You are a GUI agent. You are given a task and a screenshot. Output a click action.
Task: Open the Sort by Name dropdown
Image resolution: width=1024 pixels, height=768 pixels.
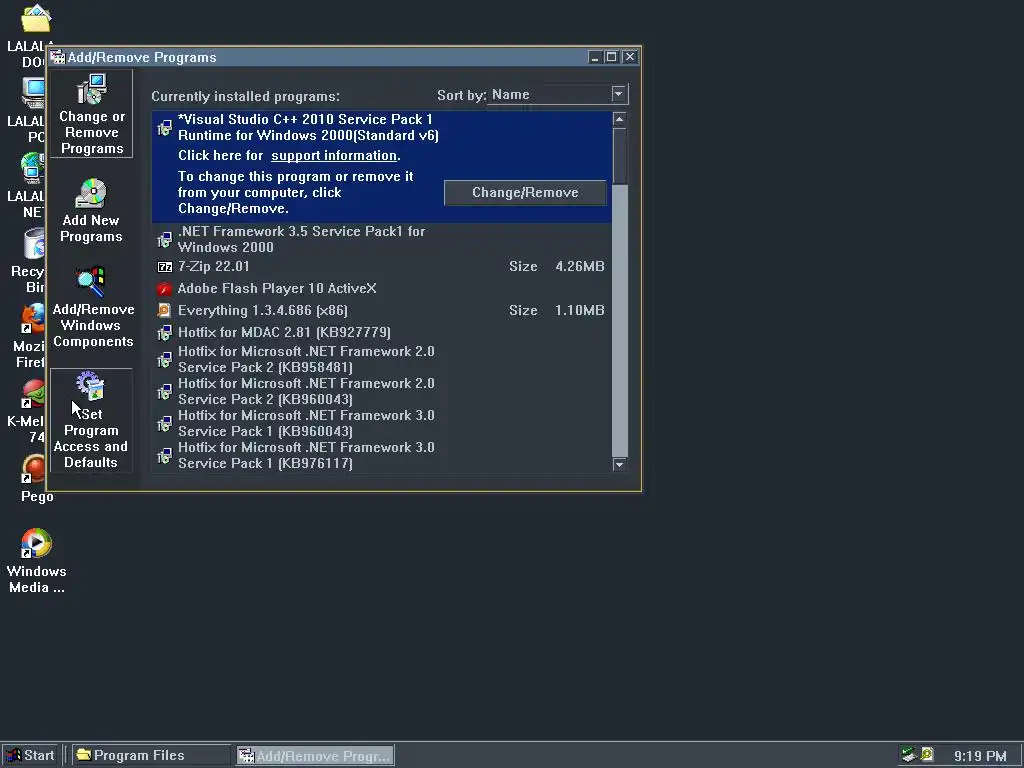click(619, 95)
